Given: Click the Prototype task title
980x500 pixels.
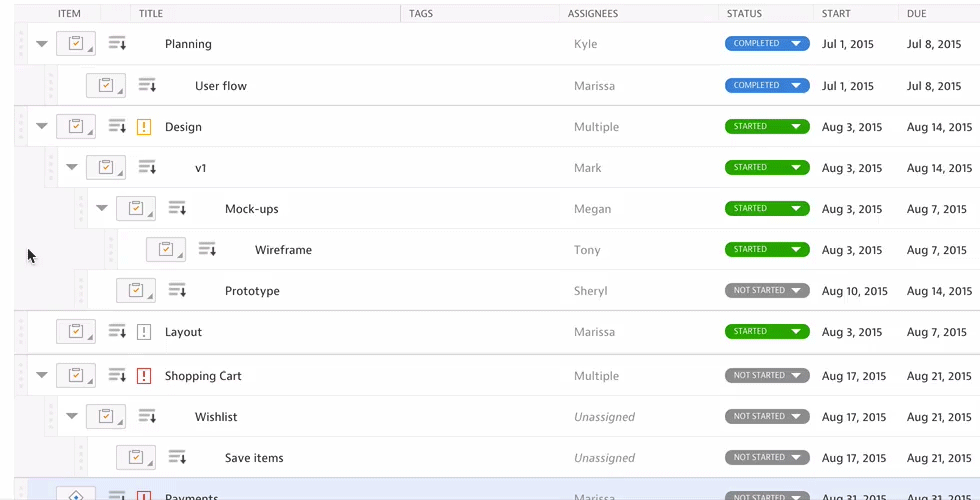Looking at the screenshot, I should point(252,291).
